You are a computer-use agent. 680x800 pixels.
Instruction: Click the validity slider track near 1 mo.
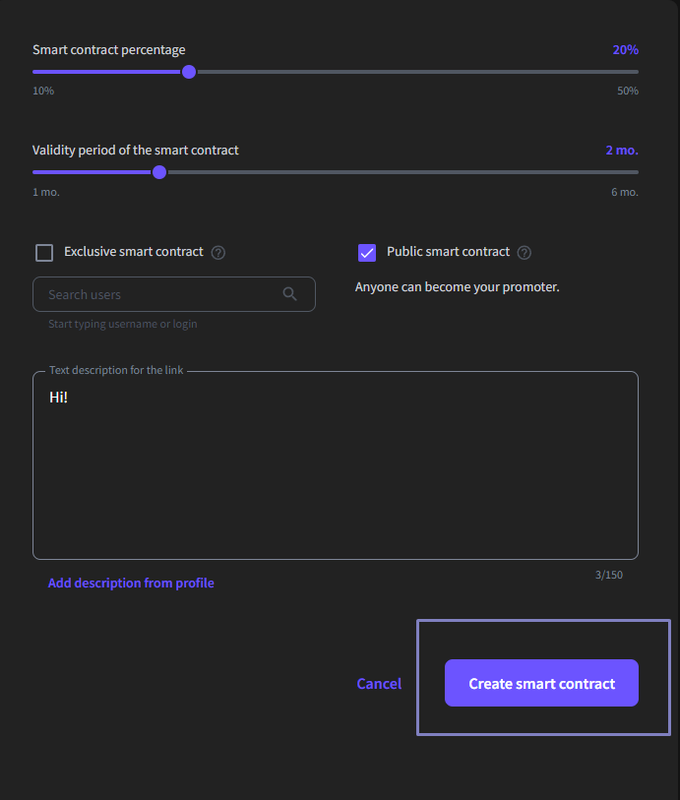pos(41,172)
